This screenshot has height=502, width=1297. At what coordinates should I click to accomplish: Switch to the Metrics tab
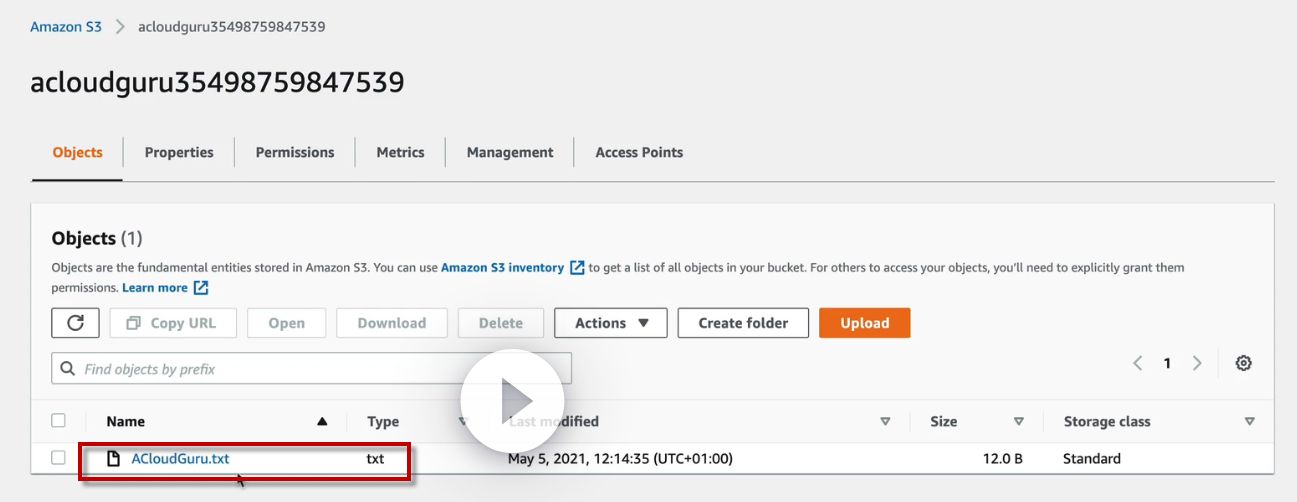(x=400, y=153)
